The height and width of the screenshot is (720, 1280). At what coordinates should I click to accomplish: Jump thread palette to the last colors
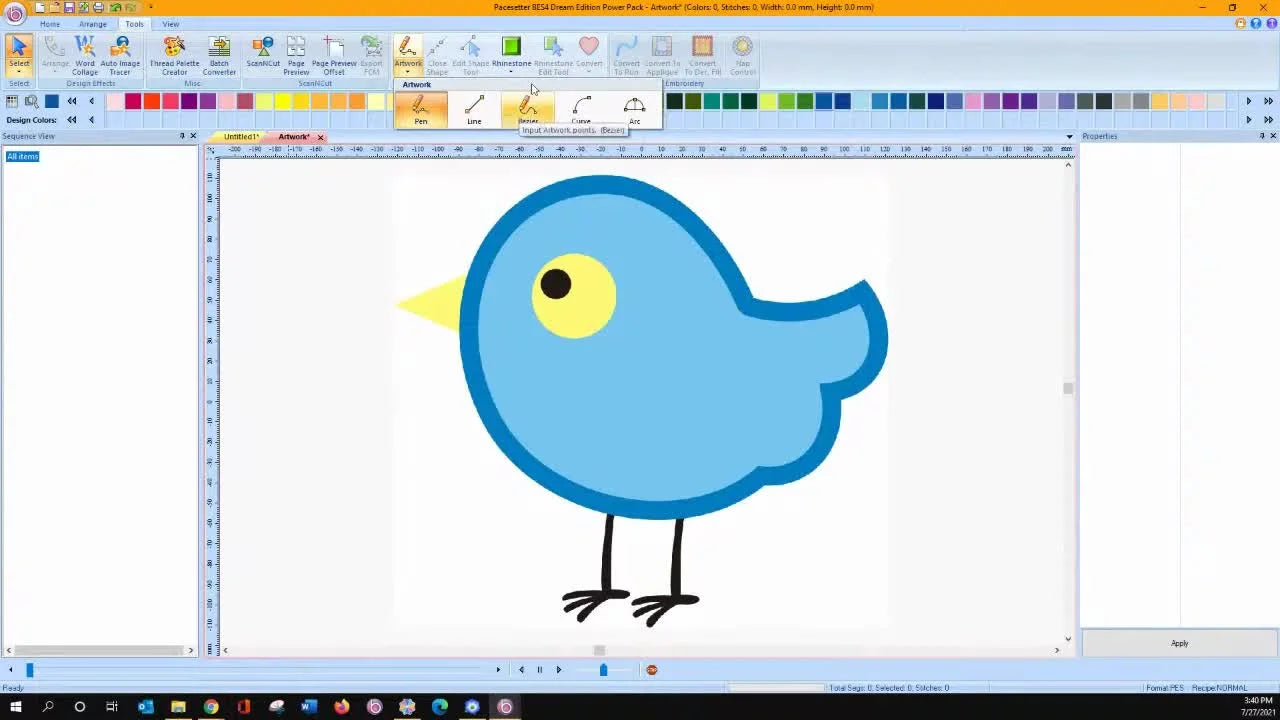pyautogui.click(x=1268, y=101)
